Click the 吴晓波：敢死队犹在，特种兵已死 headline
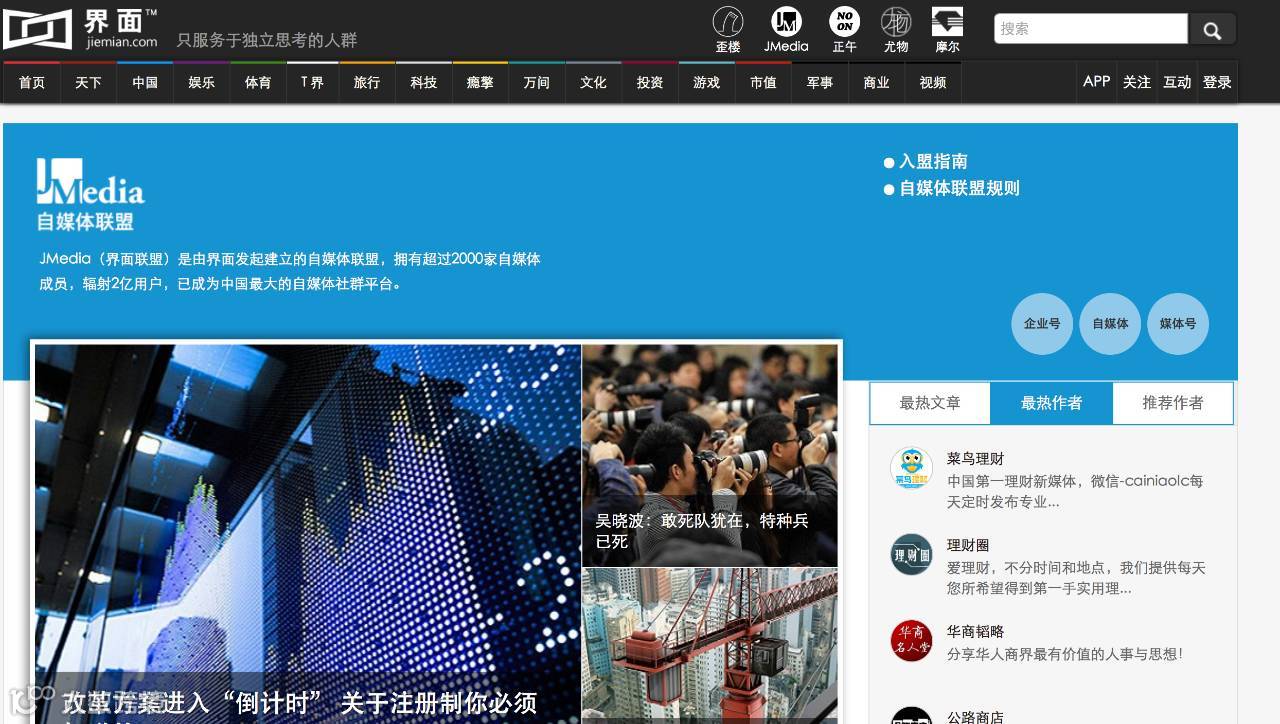This screenshot has height=724, width=1280. pos(702,531)
